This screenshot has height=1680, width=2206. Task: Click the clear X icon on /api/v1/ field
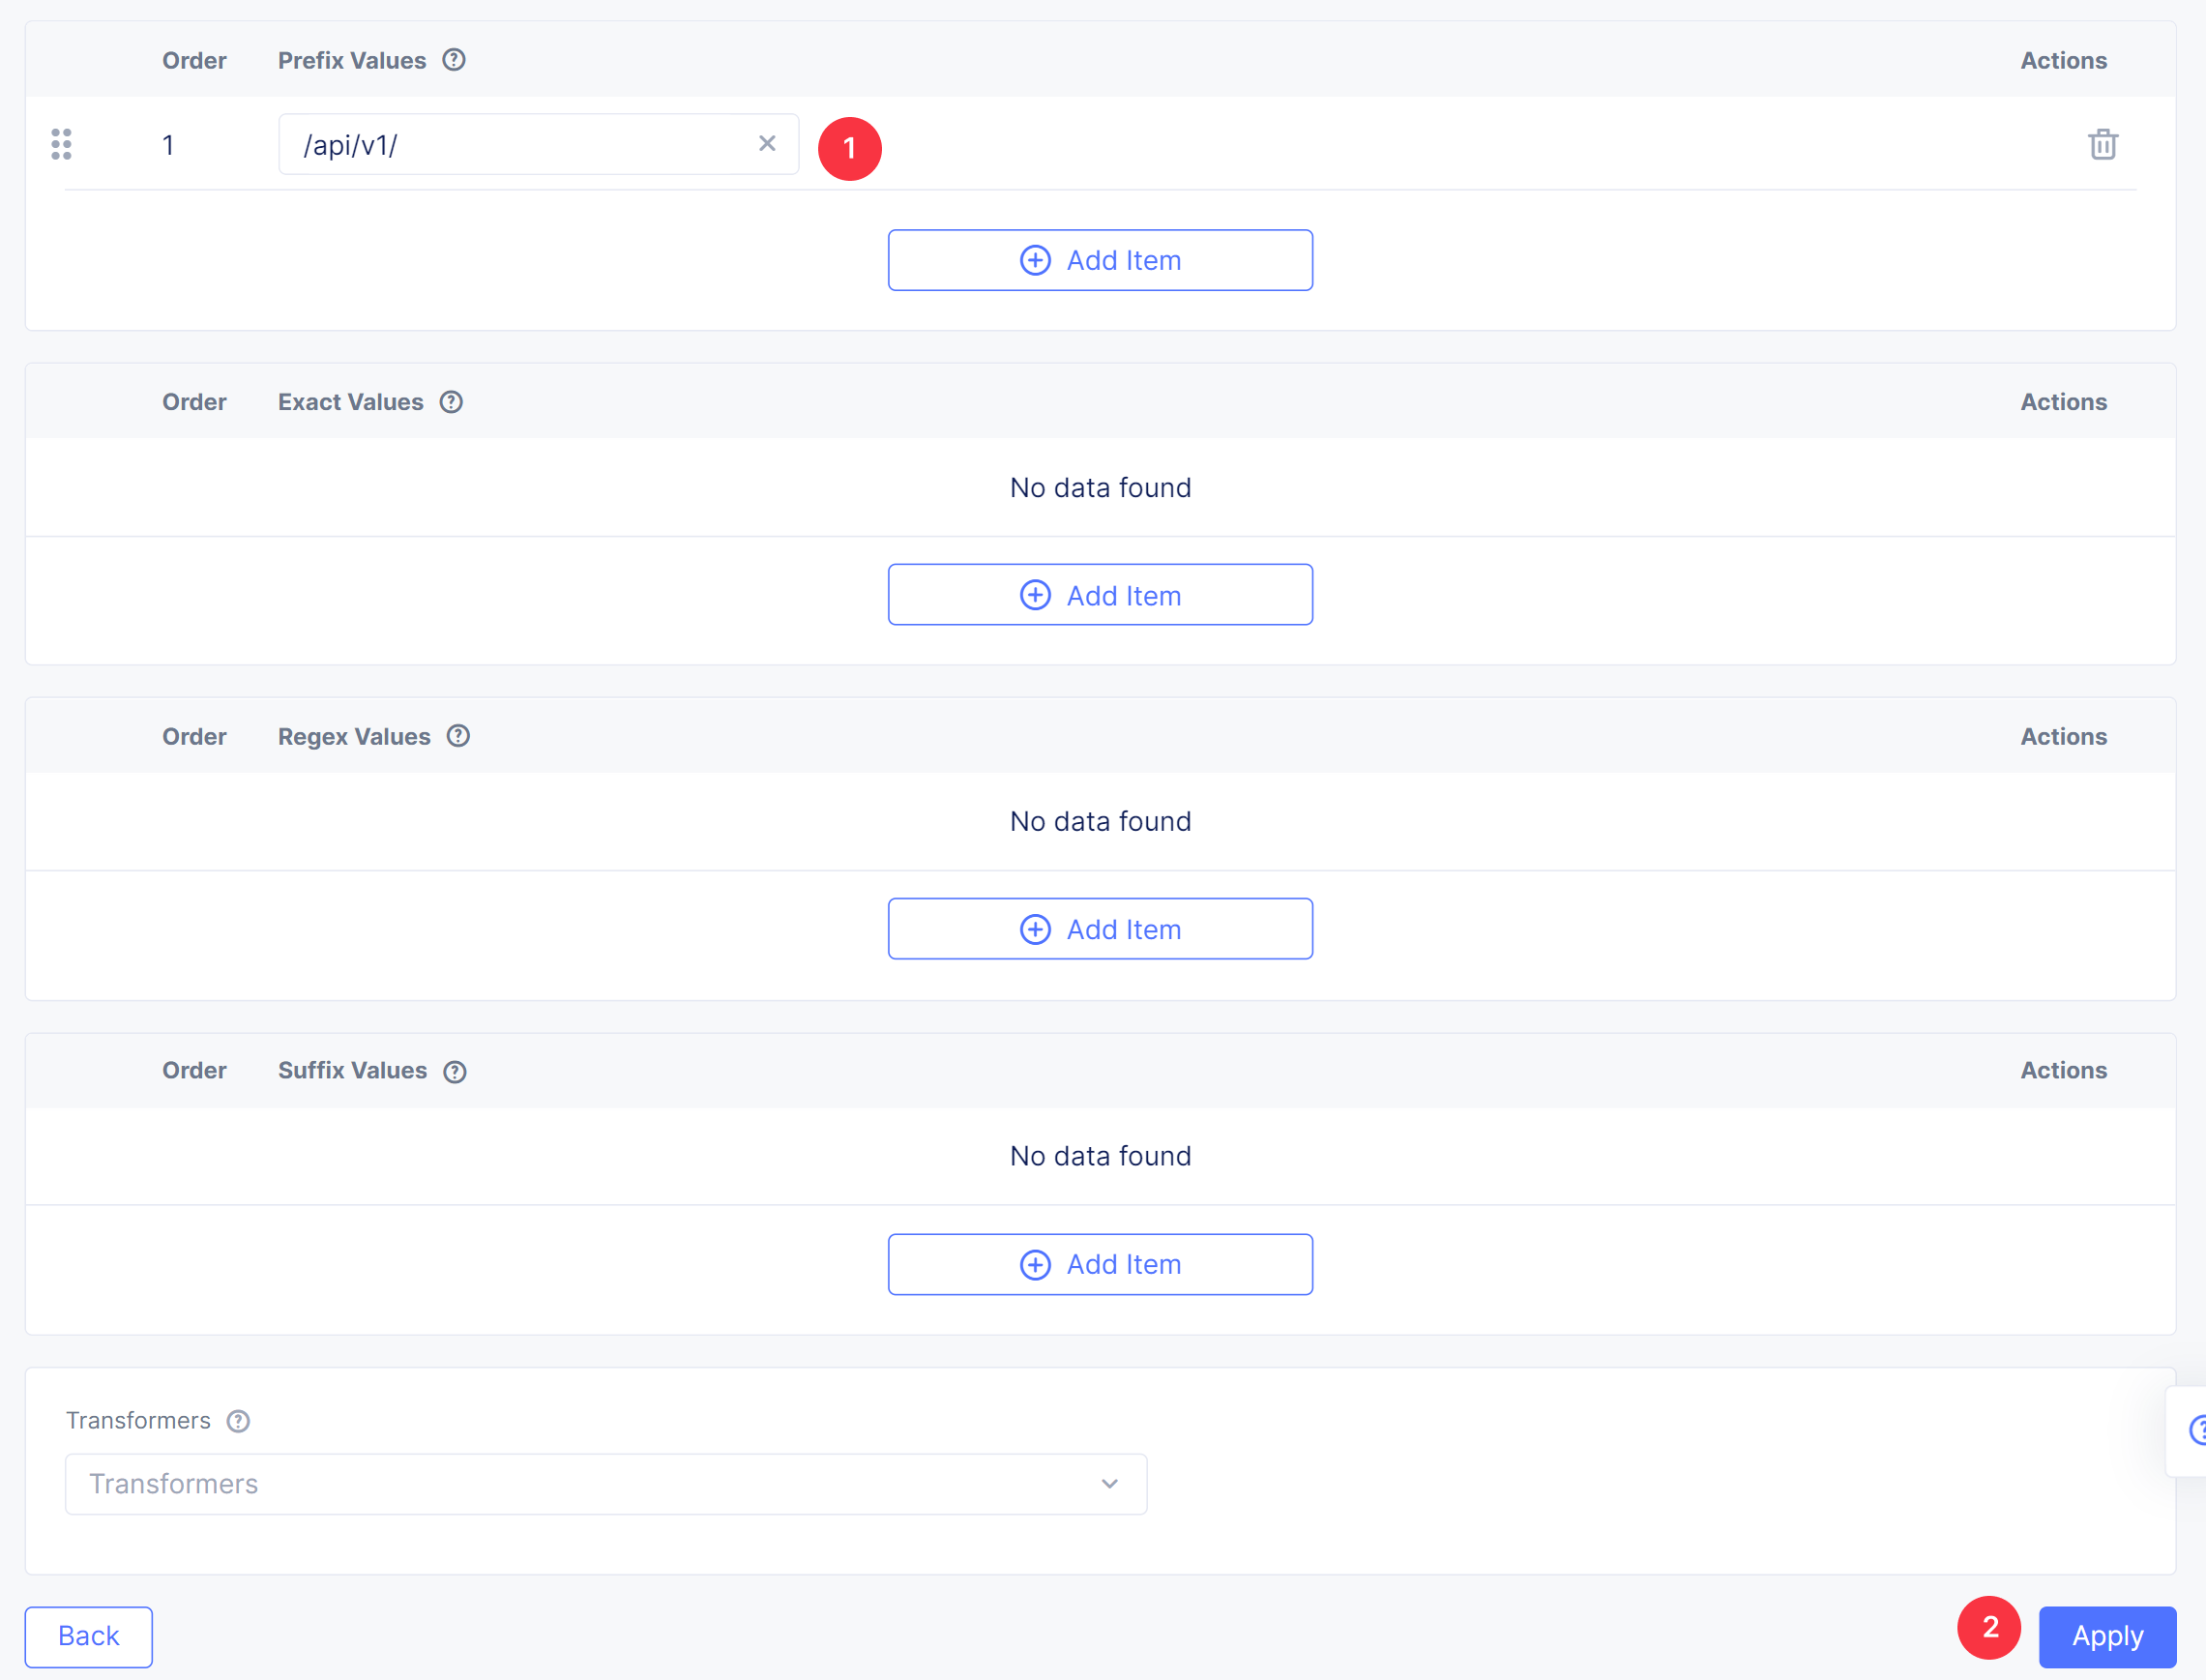[768, 145]
